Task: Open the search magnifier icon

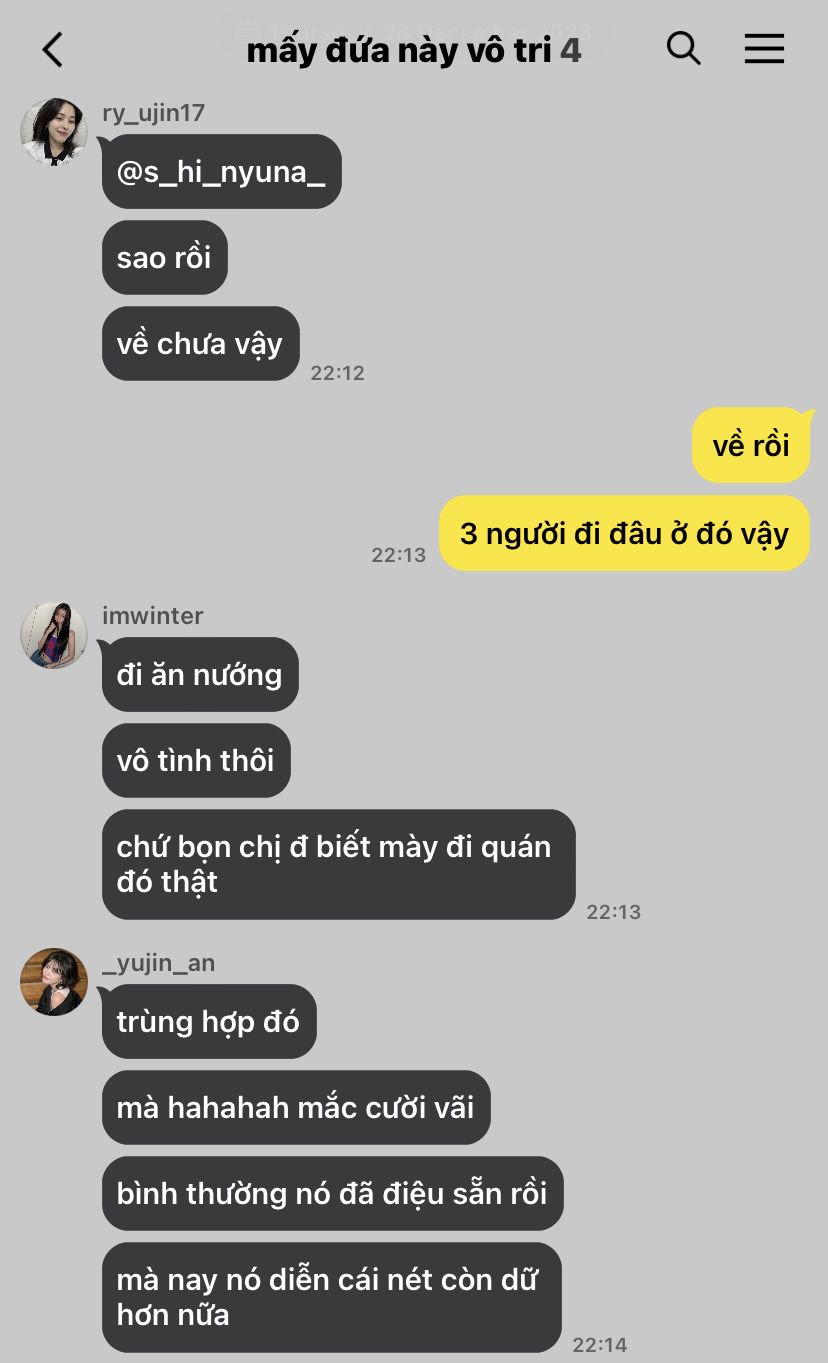Action: 683,48
